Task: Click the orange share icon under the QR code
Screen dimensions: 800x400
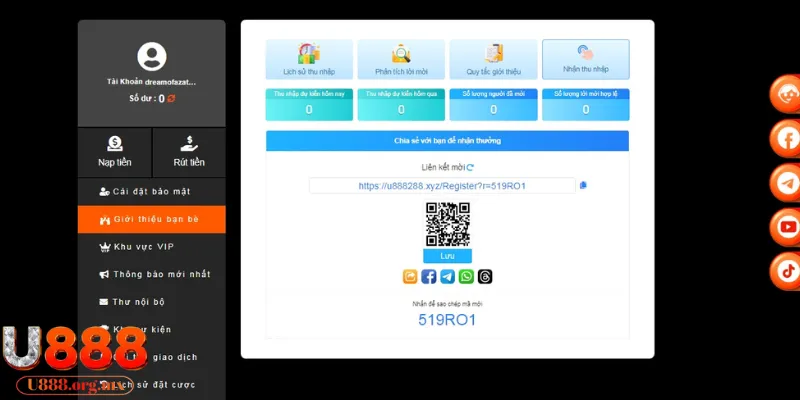Action: tap(409, 277)
